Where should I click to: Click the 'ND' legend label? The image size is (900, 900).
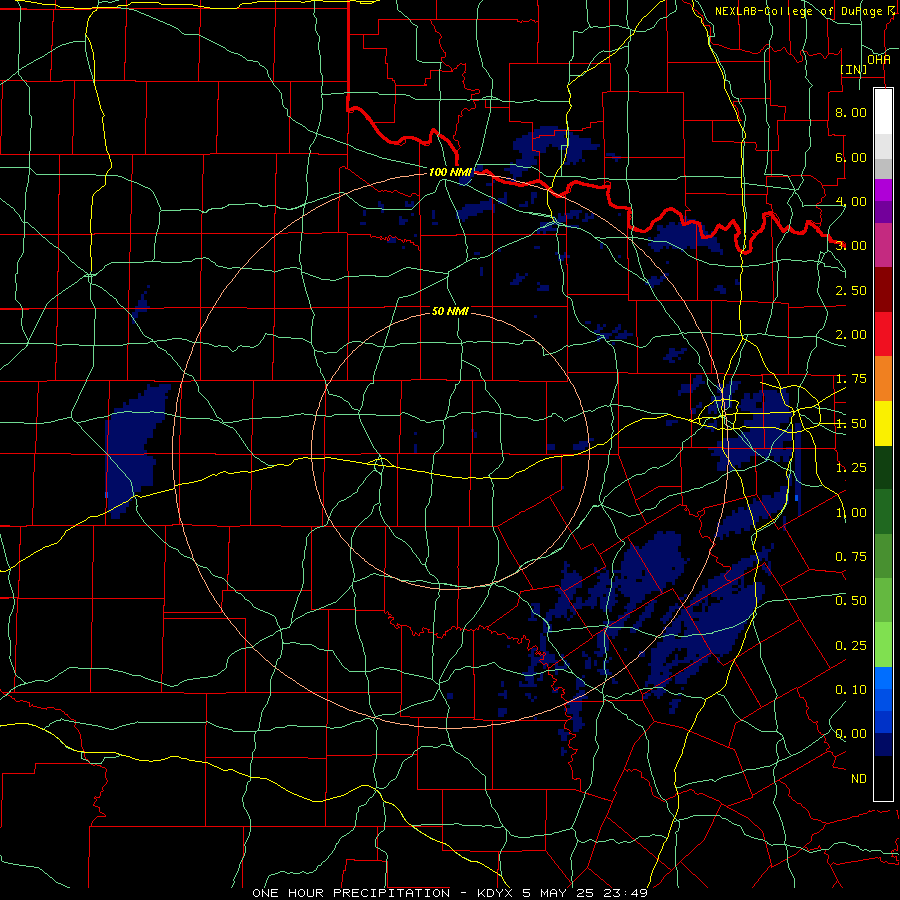(x=859, y=779)
